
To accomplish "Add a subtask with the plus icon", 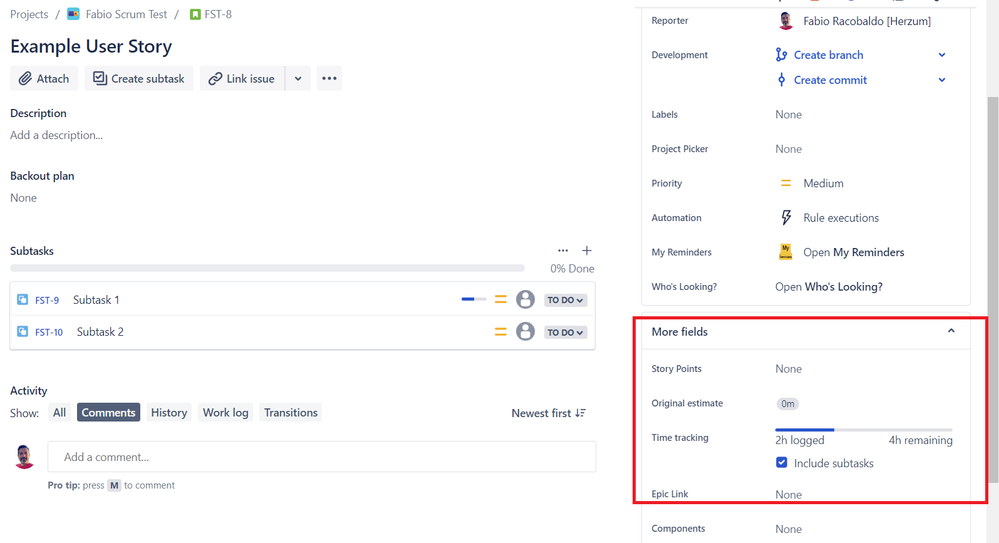I will click(587, 250).
